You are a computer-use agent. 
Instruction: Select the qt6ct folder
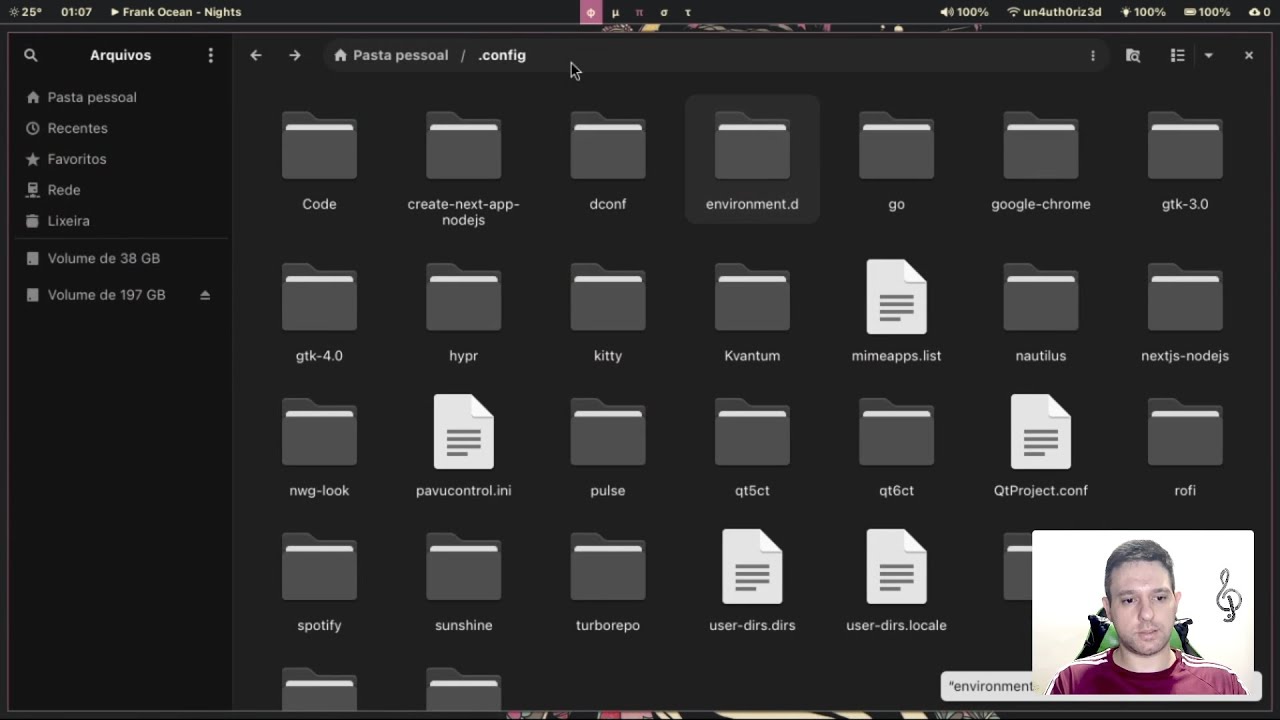click(896, 447)
